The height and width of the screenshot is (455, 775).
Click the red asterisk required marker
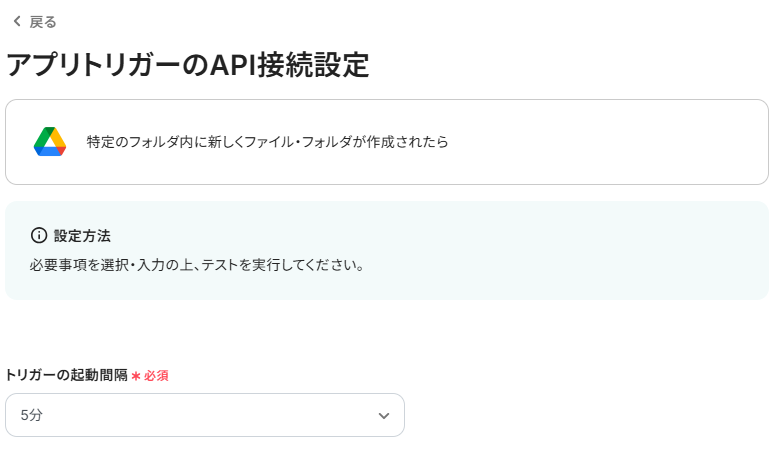(x=136, y=375)
